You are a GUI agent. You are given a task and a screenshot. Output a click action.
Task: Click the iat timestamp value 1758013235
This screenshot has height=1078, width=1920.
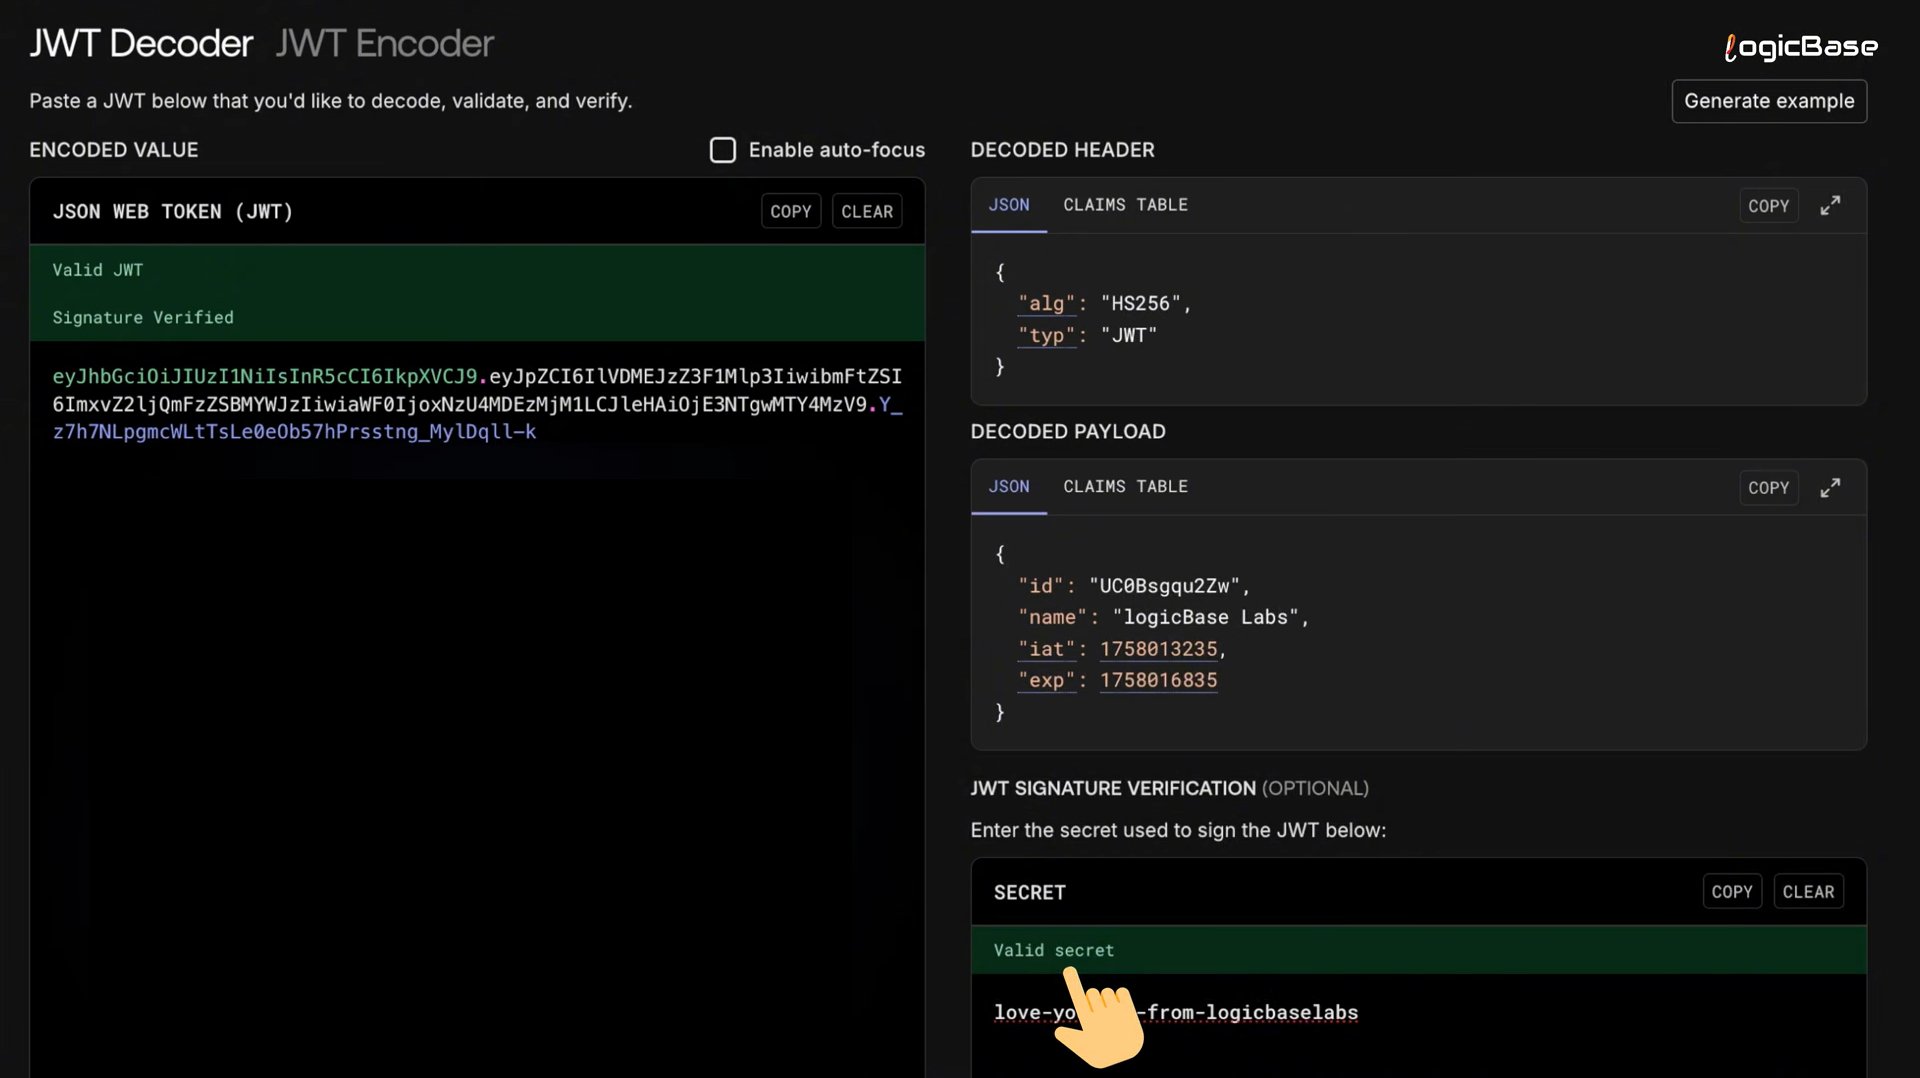coord(1158,649)
